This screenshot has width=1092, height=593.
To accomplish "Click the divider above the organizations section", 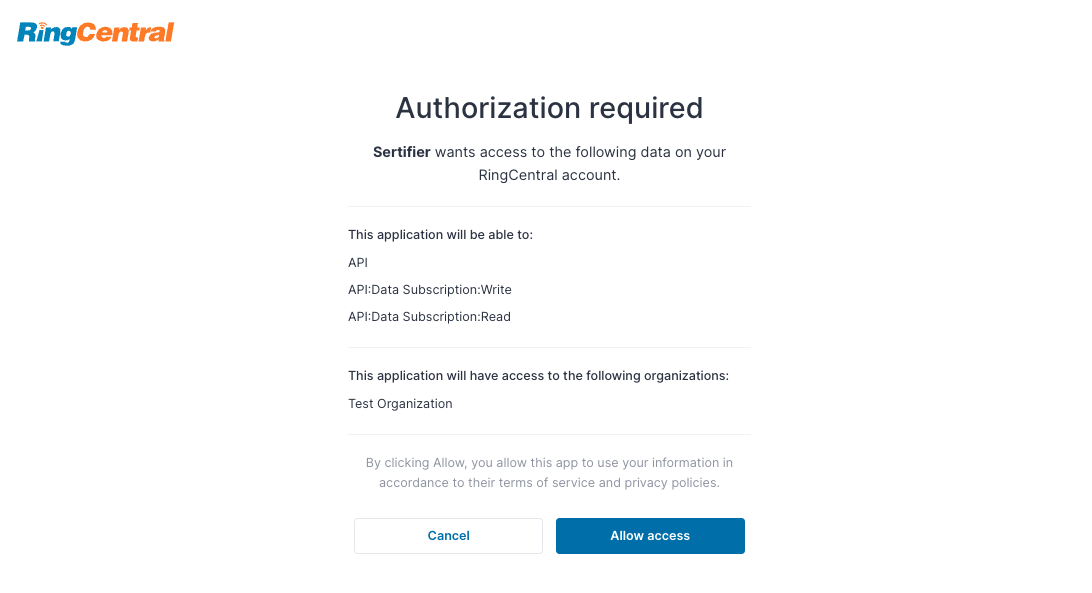I will 549,347.
